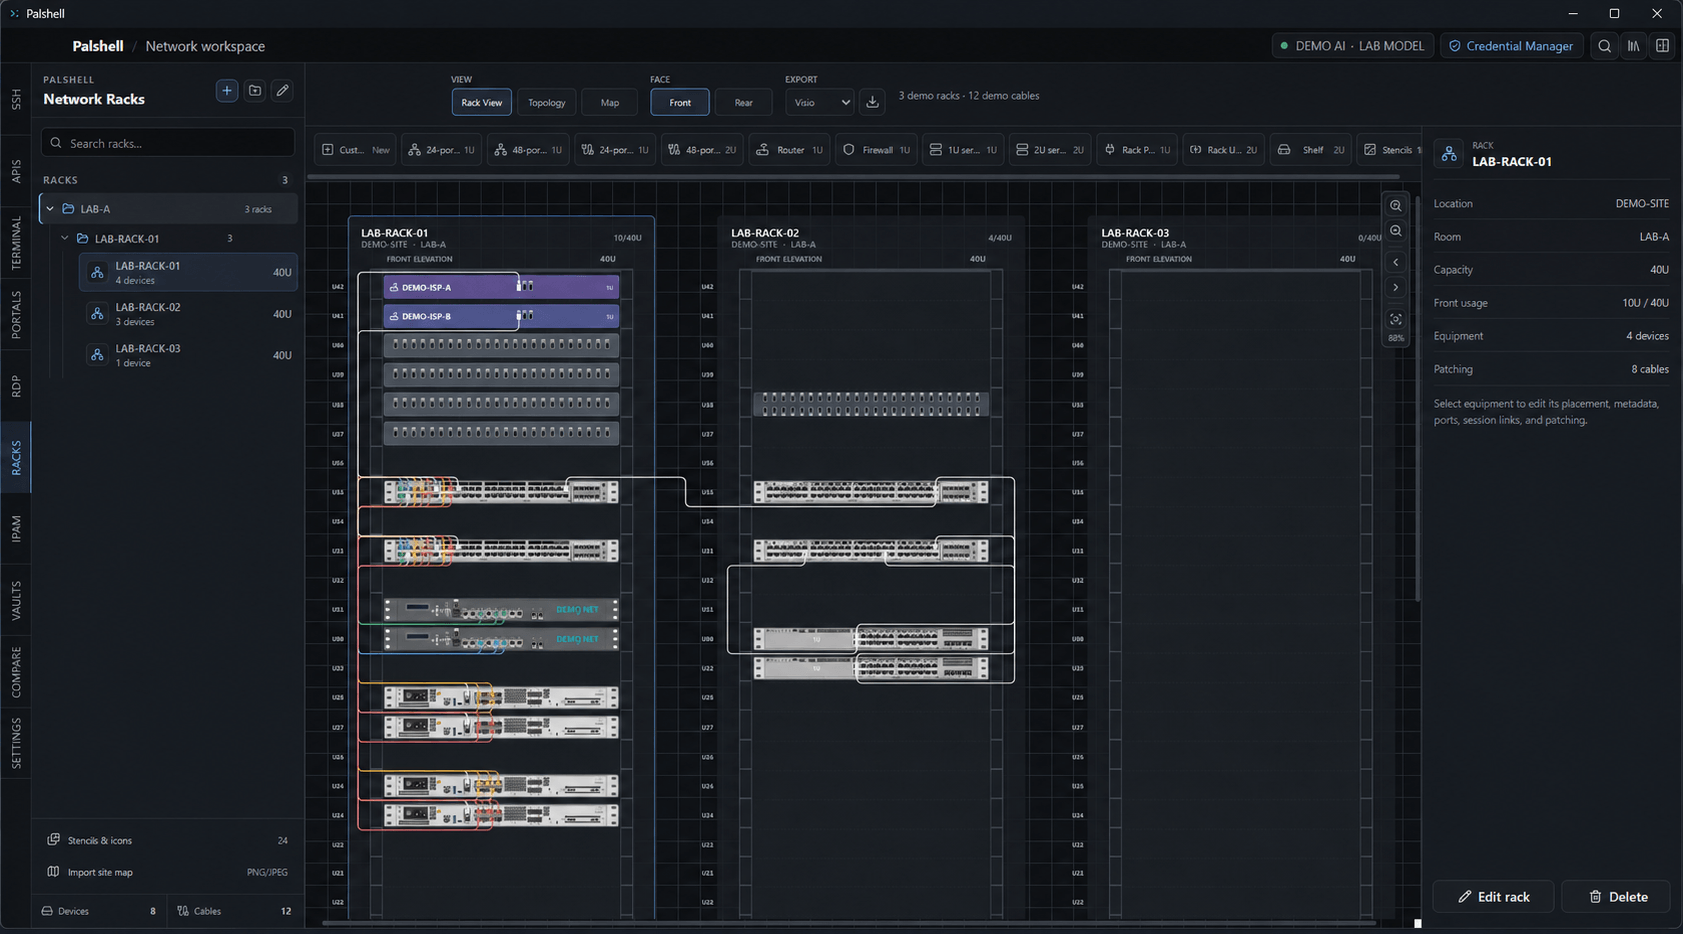Zoom in on the rack canvas
The image size is (1683, 934).
(x=1396, y=206)
